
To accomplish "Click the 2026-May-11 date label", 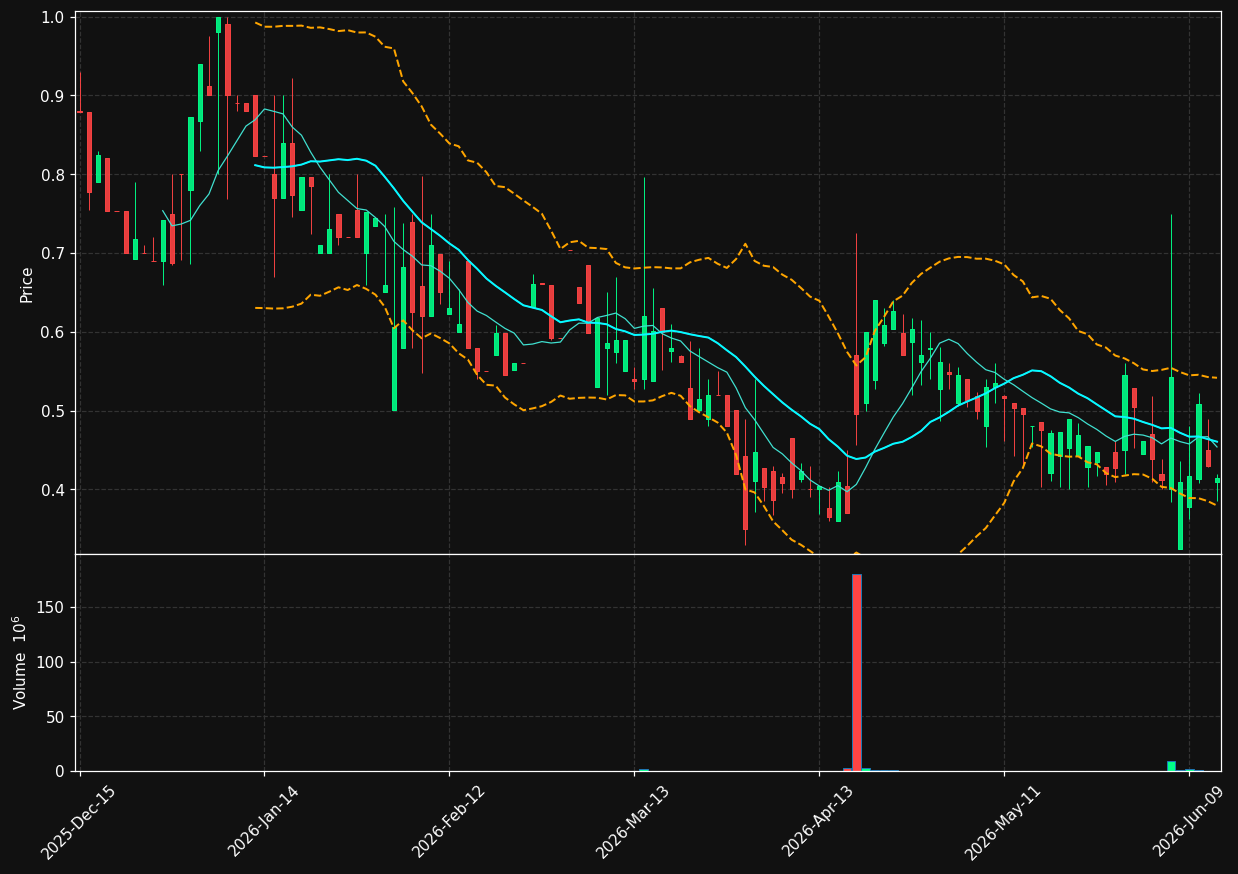I will click(1004, 822).
